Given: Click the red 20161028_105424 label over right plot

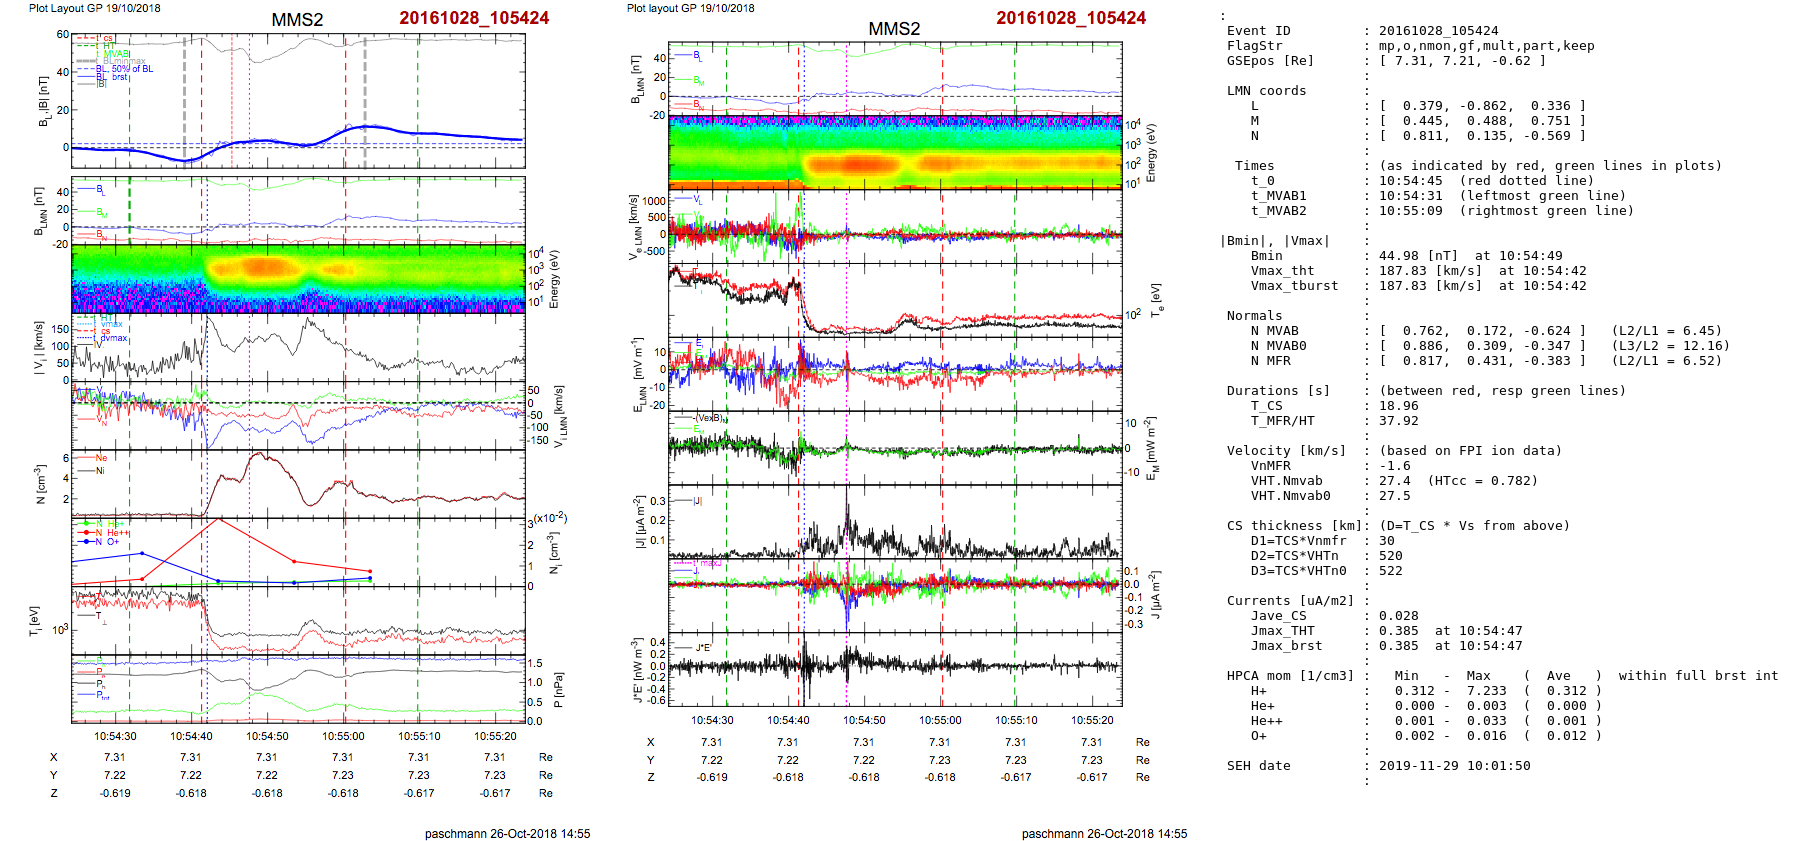Looking at the screenshot, I should tap(1071, 18).
